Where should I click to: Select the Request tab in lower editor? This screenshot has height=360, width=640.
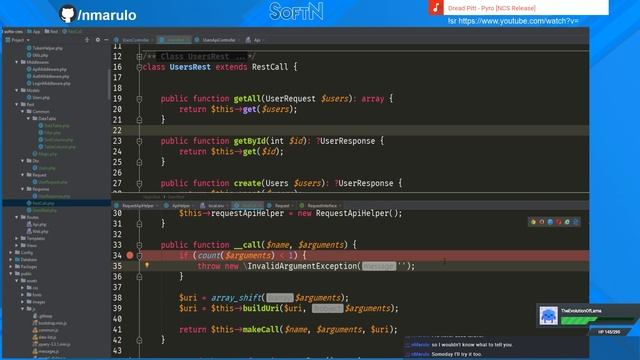pyautogui.click(x=280, y=206)
